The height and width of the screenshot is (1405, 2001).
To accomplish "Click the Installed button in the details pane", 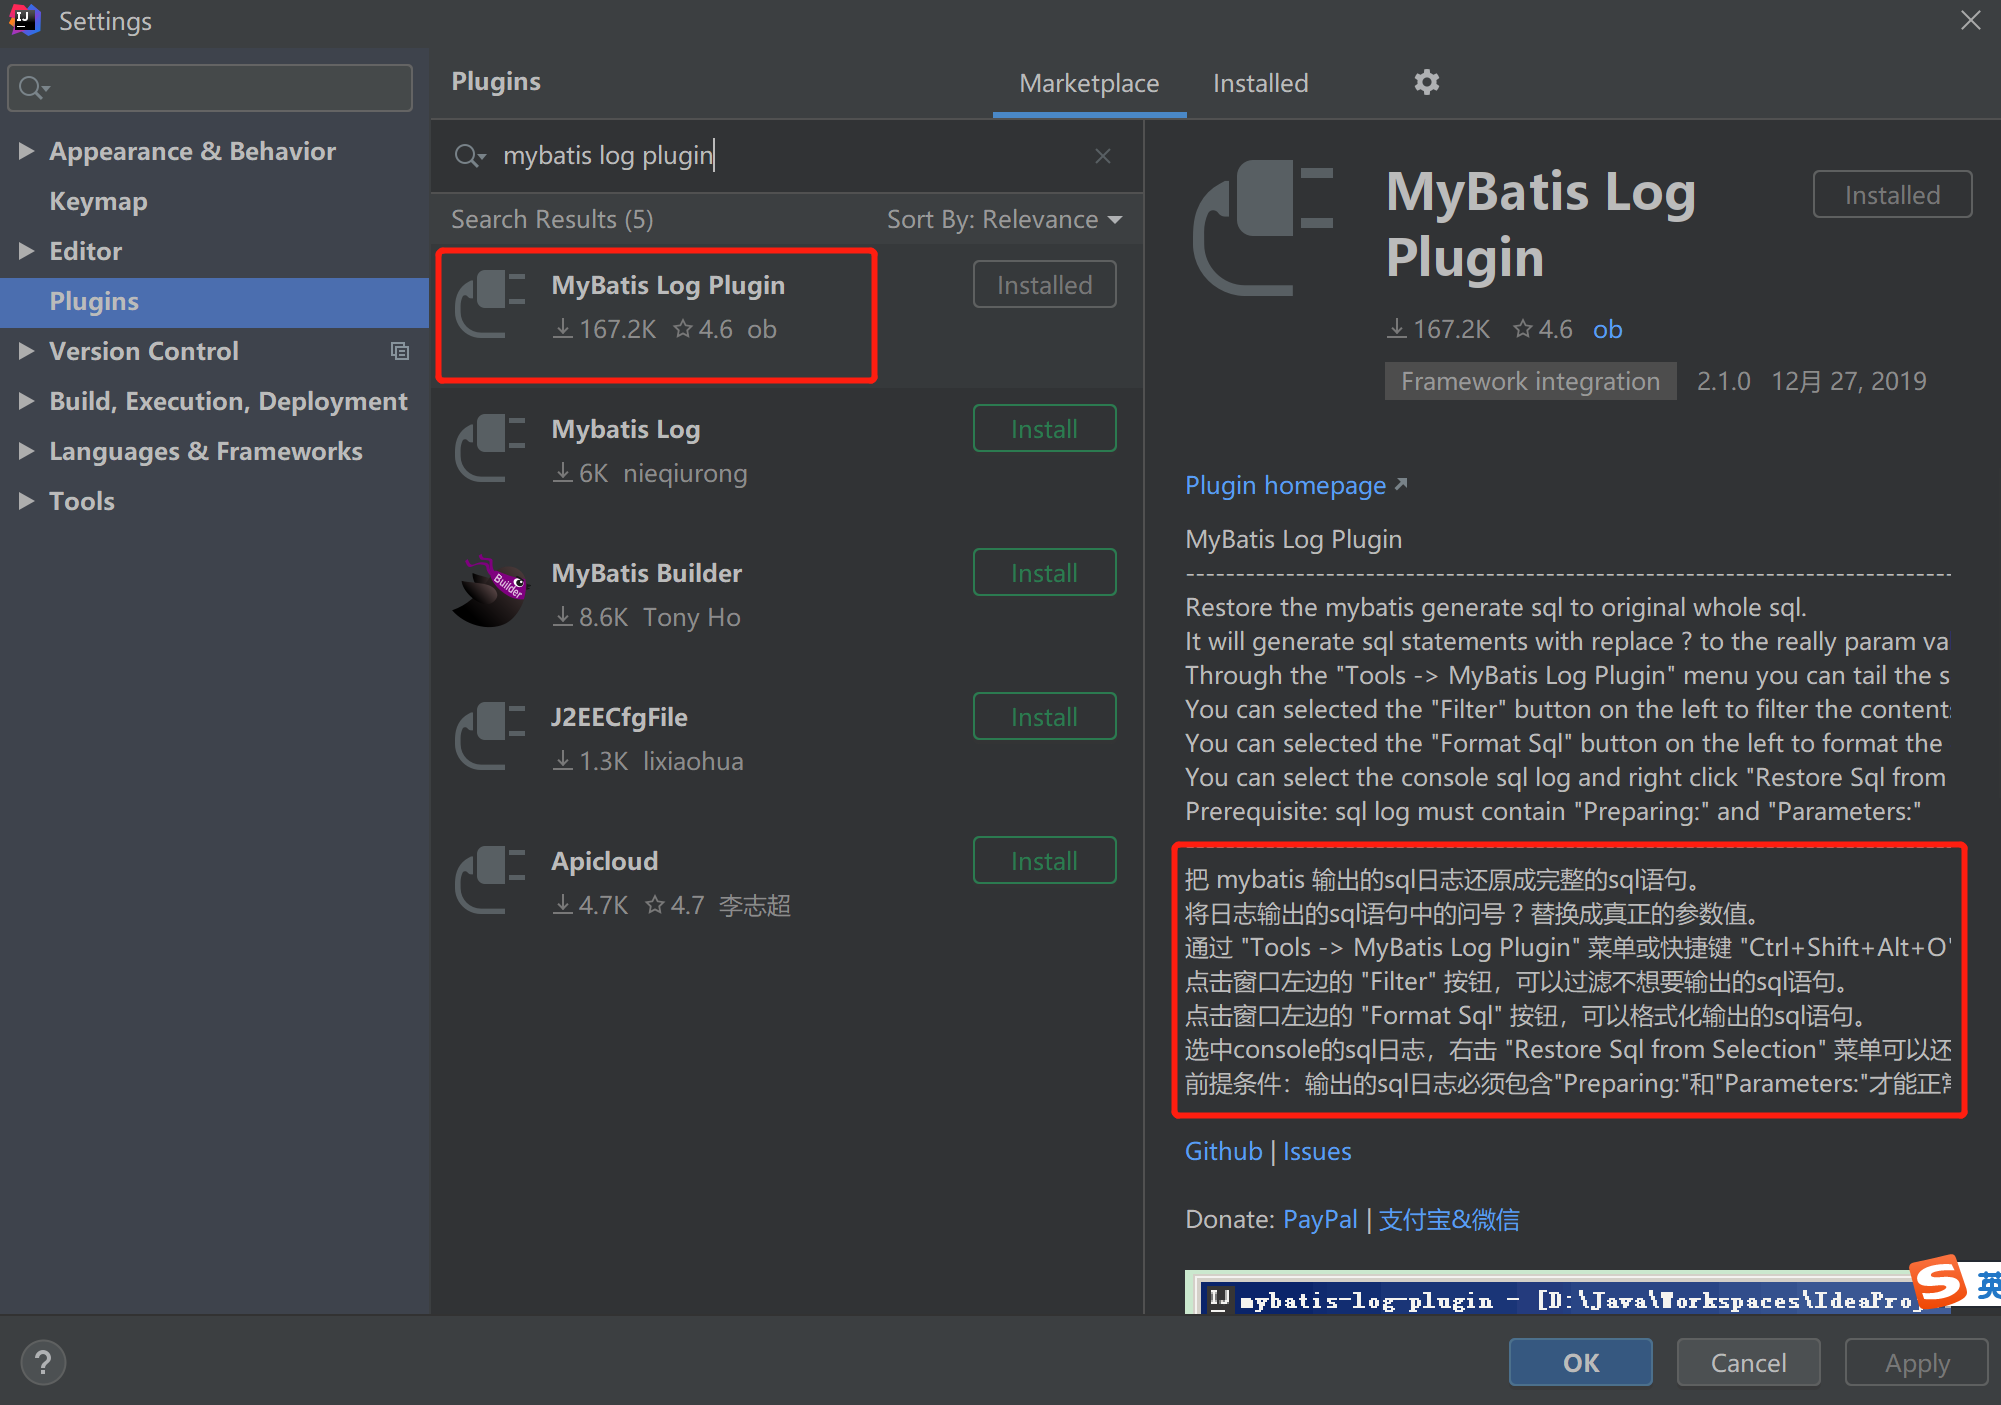I will 1892,195.
